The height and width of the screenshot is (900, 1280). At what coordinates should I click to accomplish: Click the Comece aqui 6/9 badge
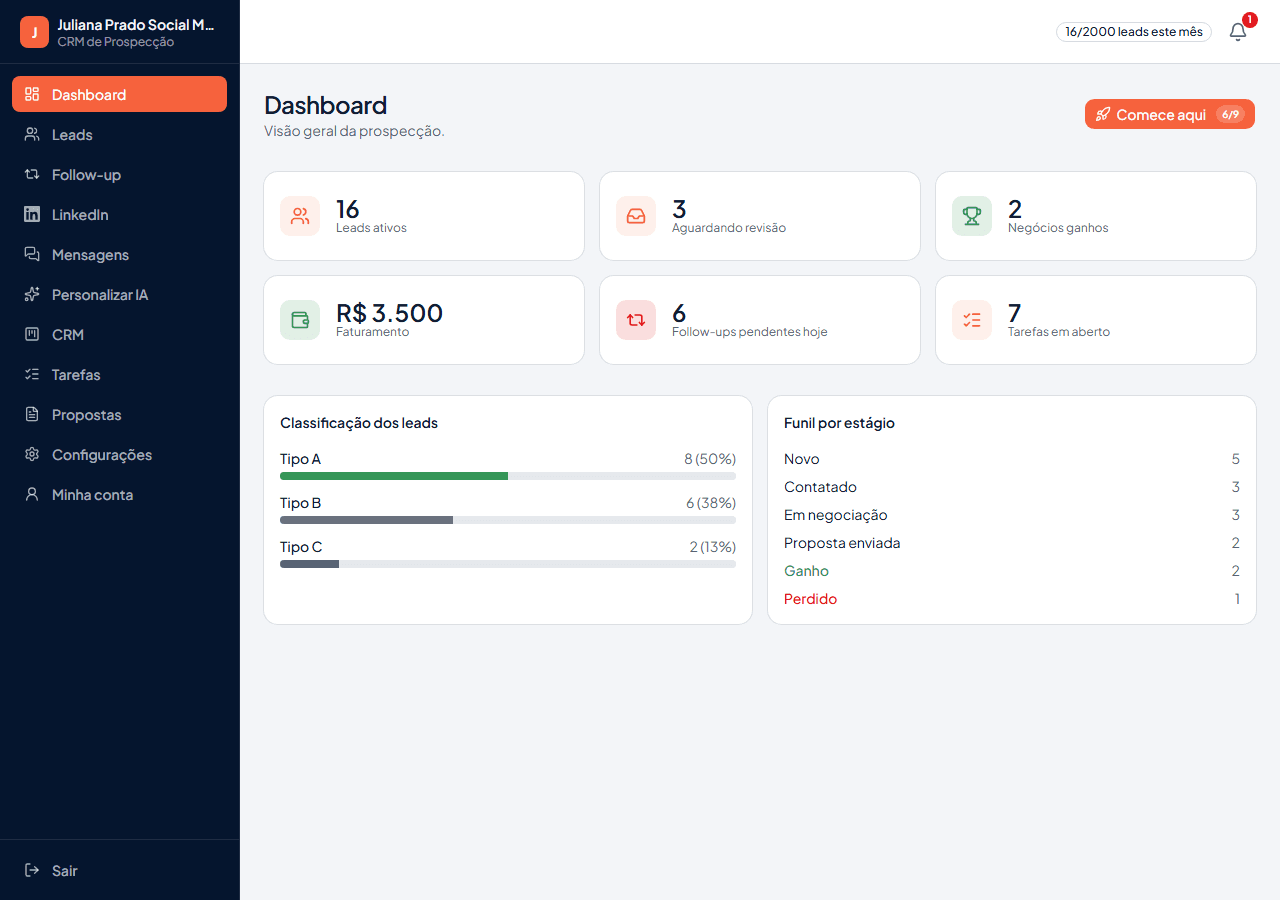[1230, 114]
